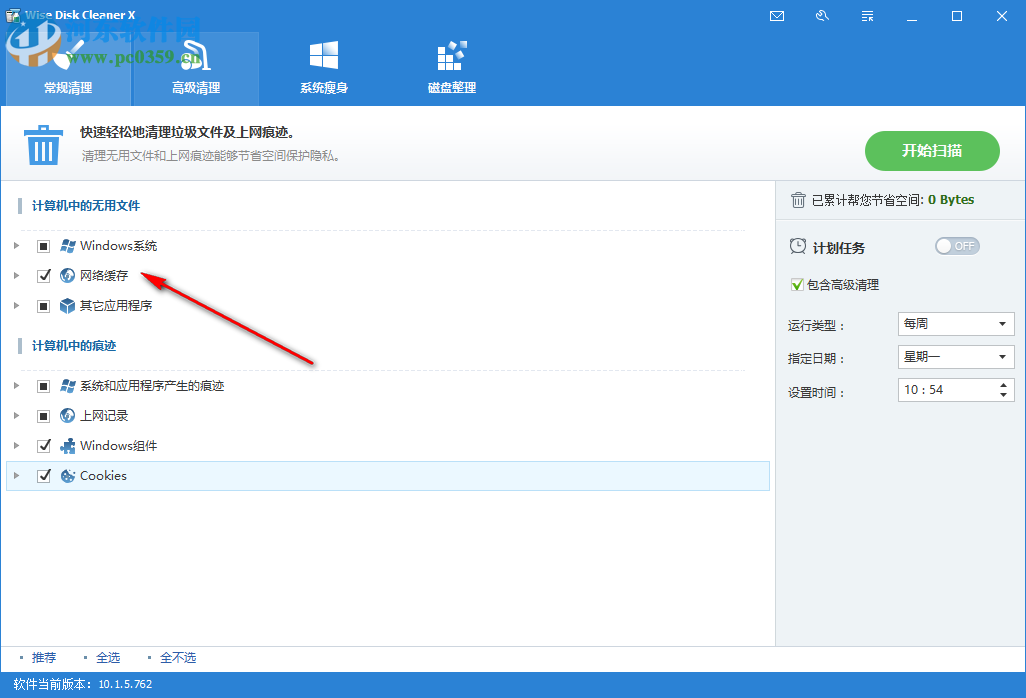Decrease 设置时间 with down arrow
Screen dimensions: 1026x698
1003,394
